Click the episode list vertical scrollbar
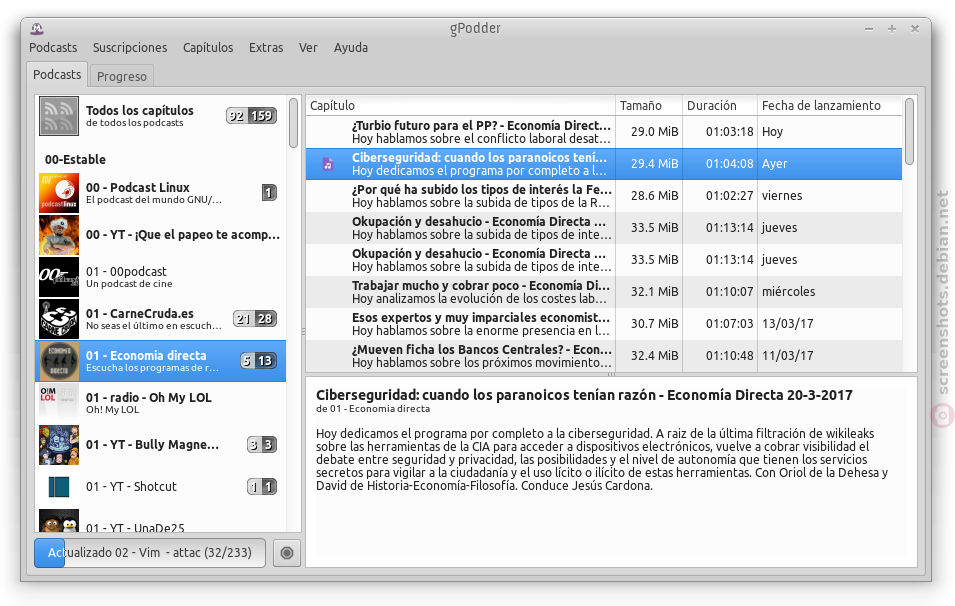 coord(909,132)
